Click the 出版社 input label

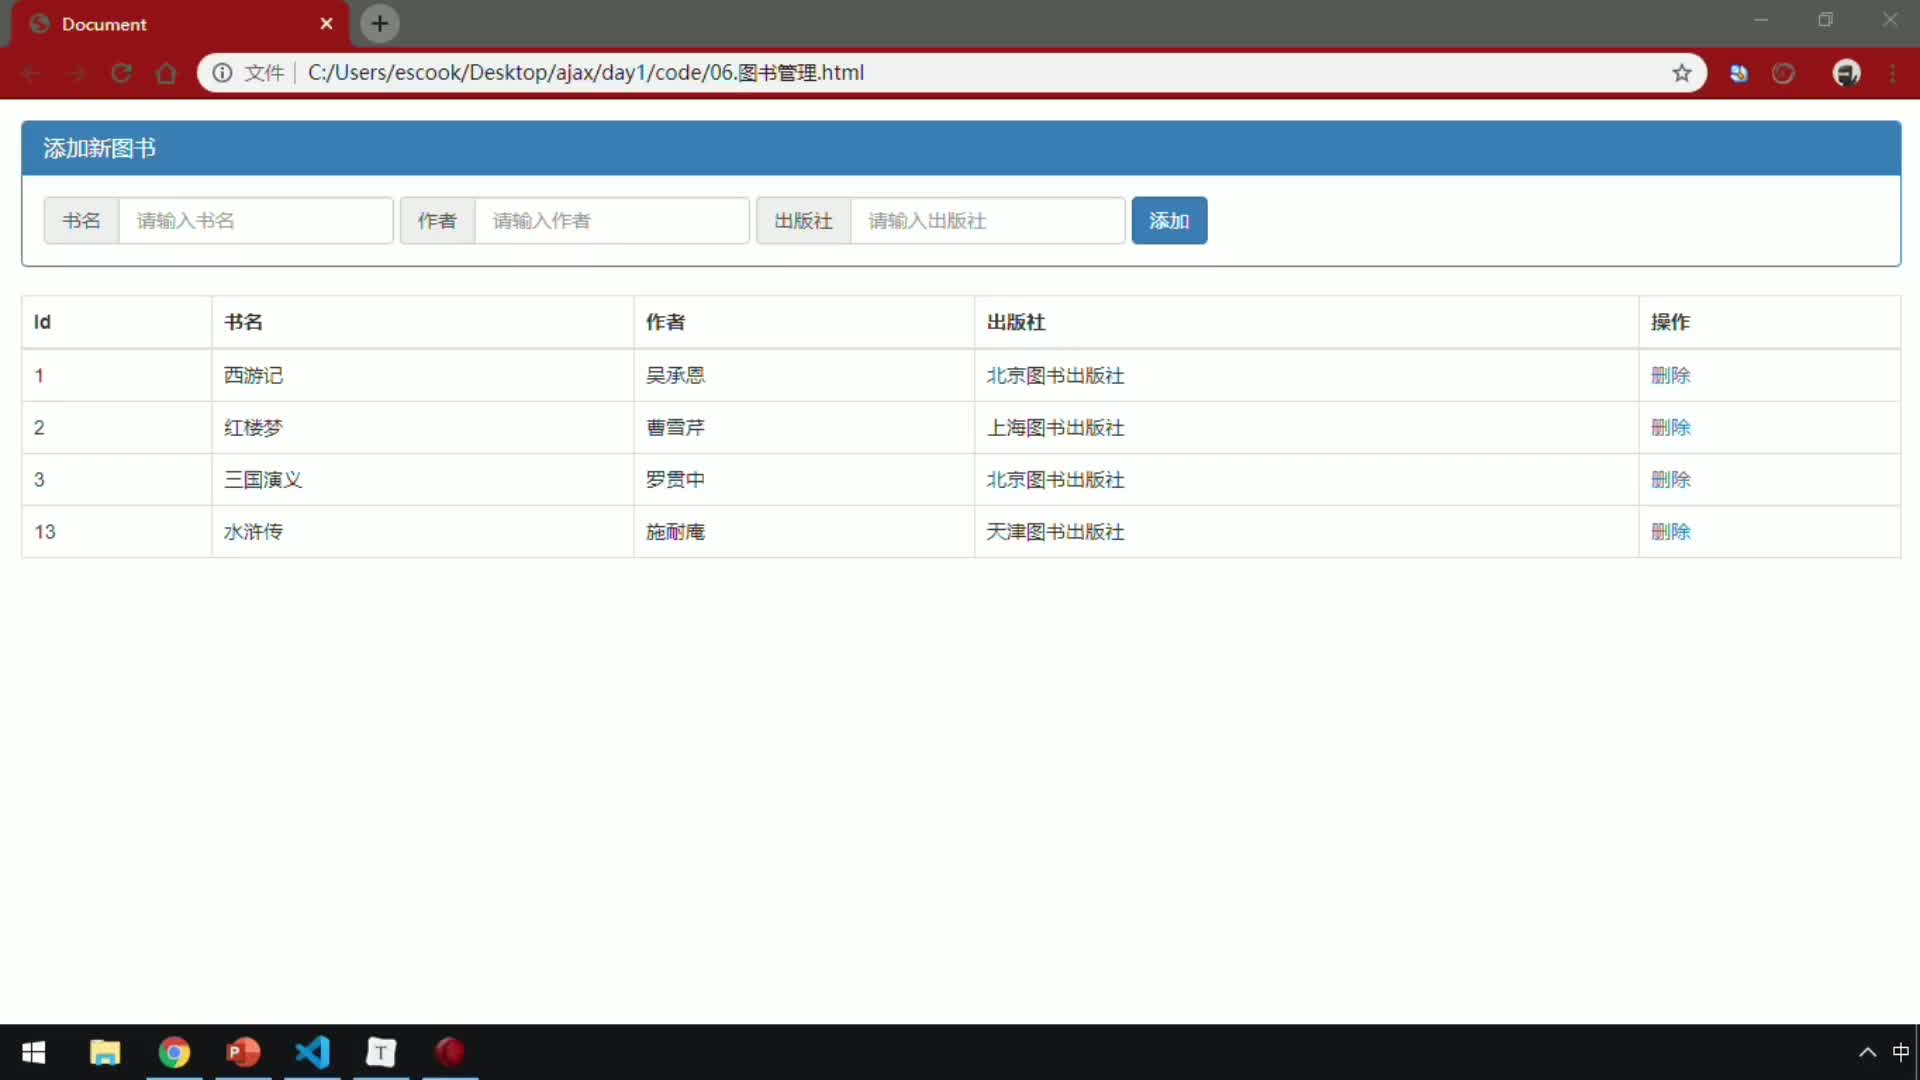click(x=803, y=221)
